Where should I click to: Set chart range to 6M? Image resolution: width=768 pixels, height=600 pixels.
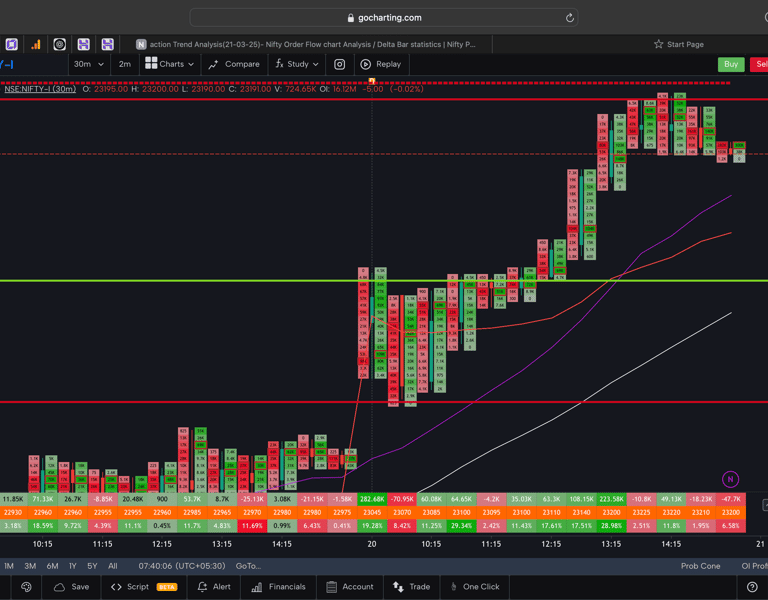tap(52, 566)
